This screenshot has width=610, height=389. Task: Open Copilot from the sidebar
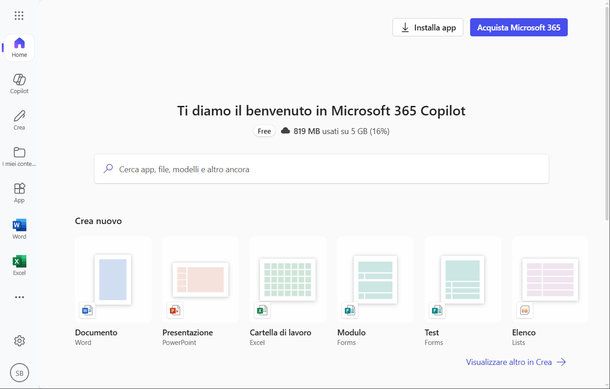pyautogui.click(x=19, y=84)
